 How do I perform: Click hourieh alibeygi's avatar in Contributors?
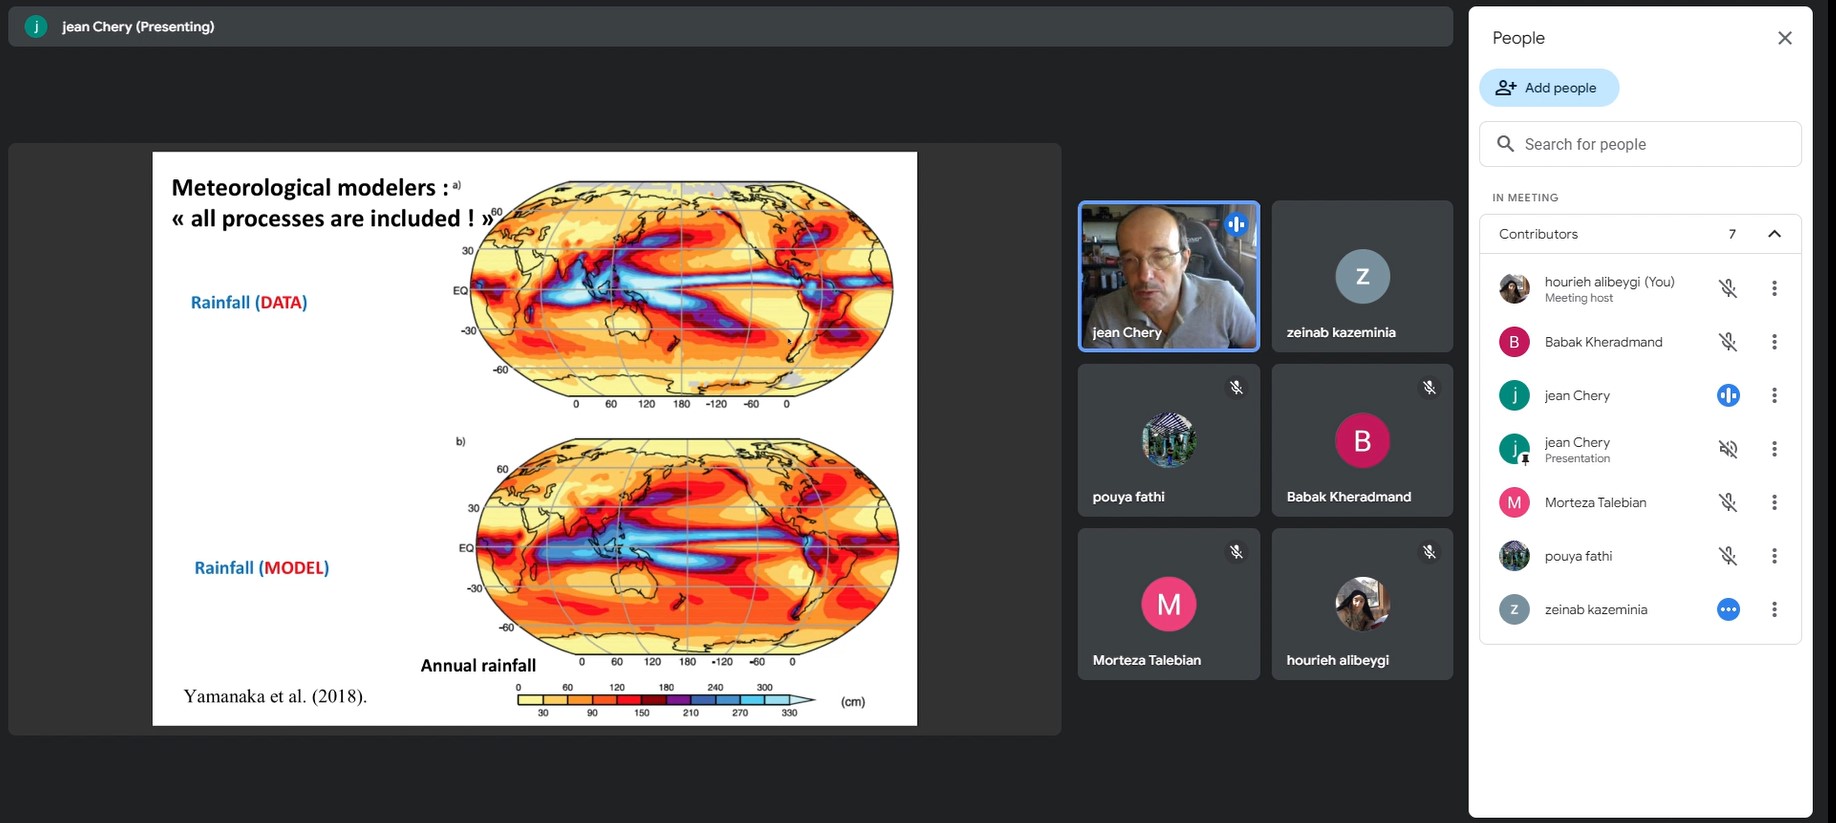pyautogui.click(x=1514, y=288)
